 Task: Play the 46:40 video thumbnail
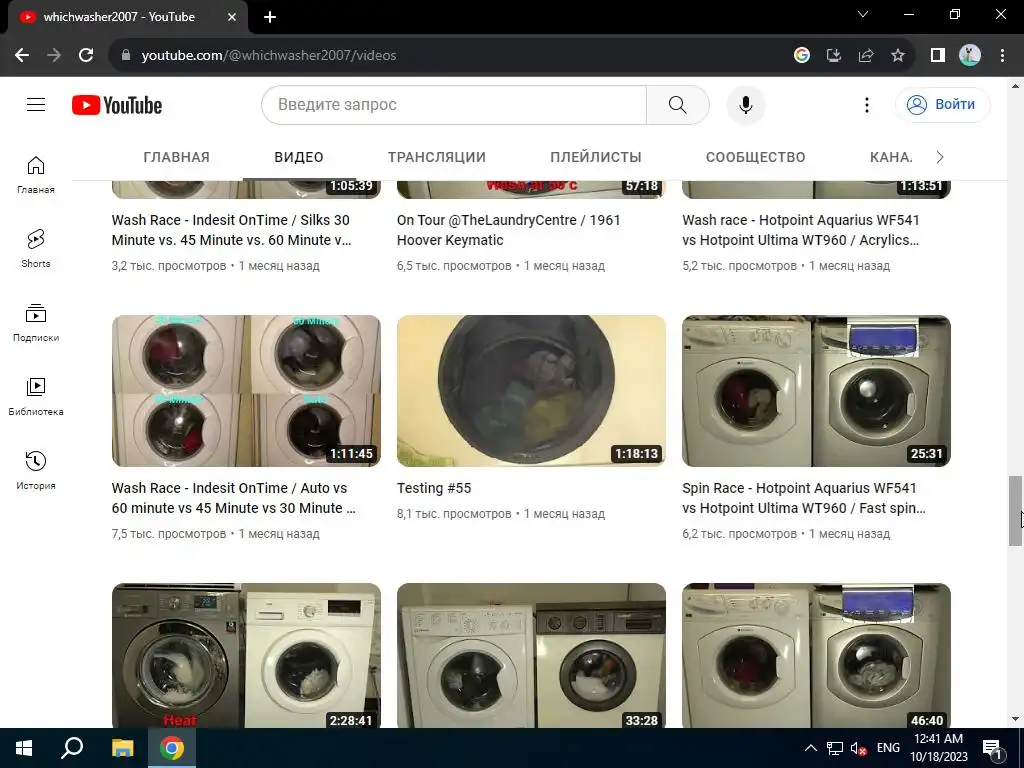tap(816, 656)
